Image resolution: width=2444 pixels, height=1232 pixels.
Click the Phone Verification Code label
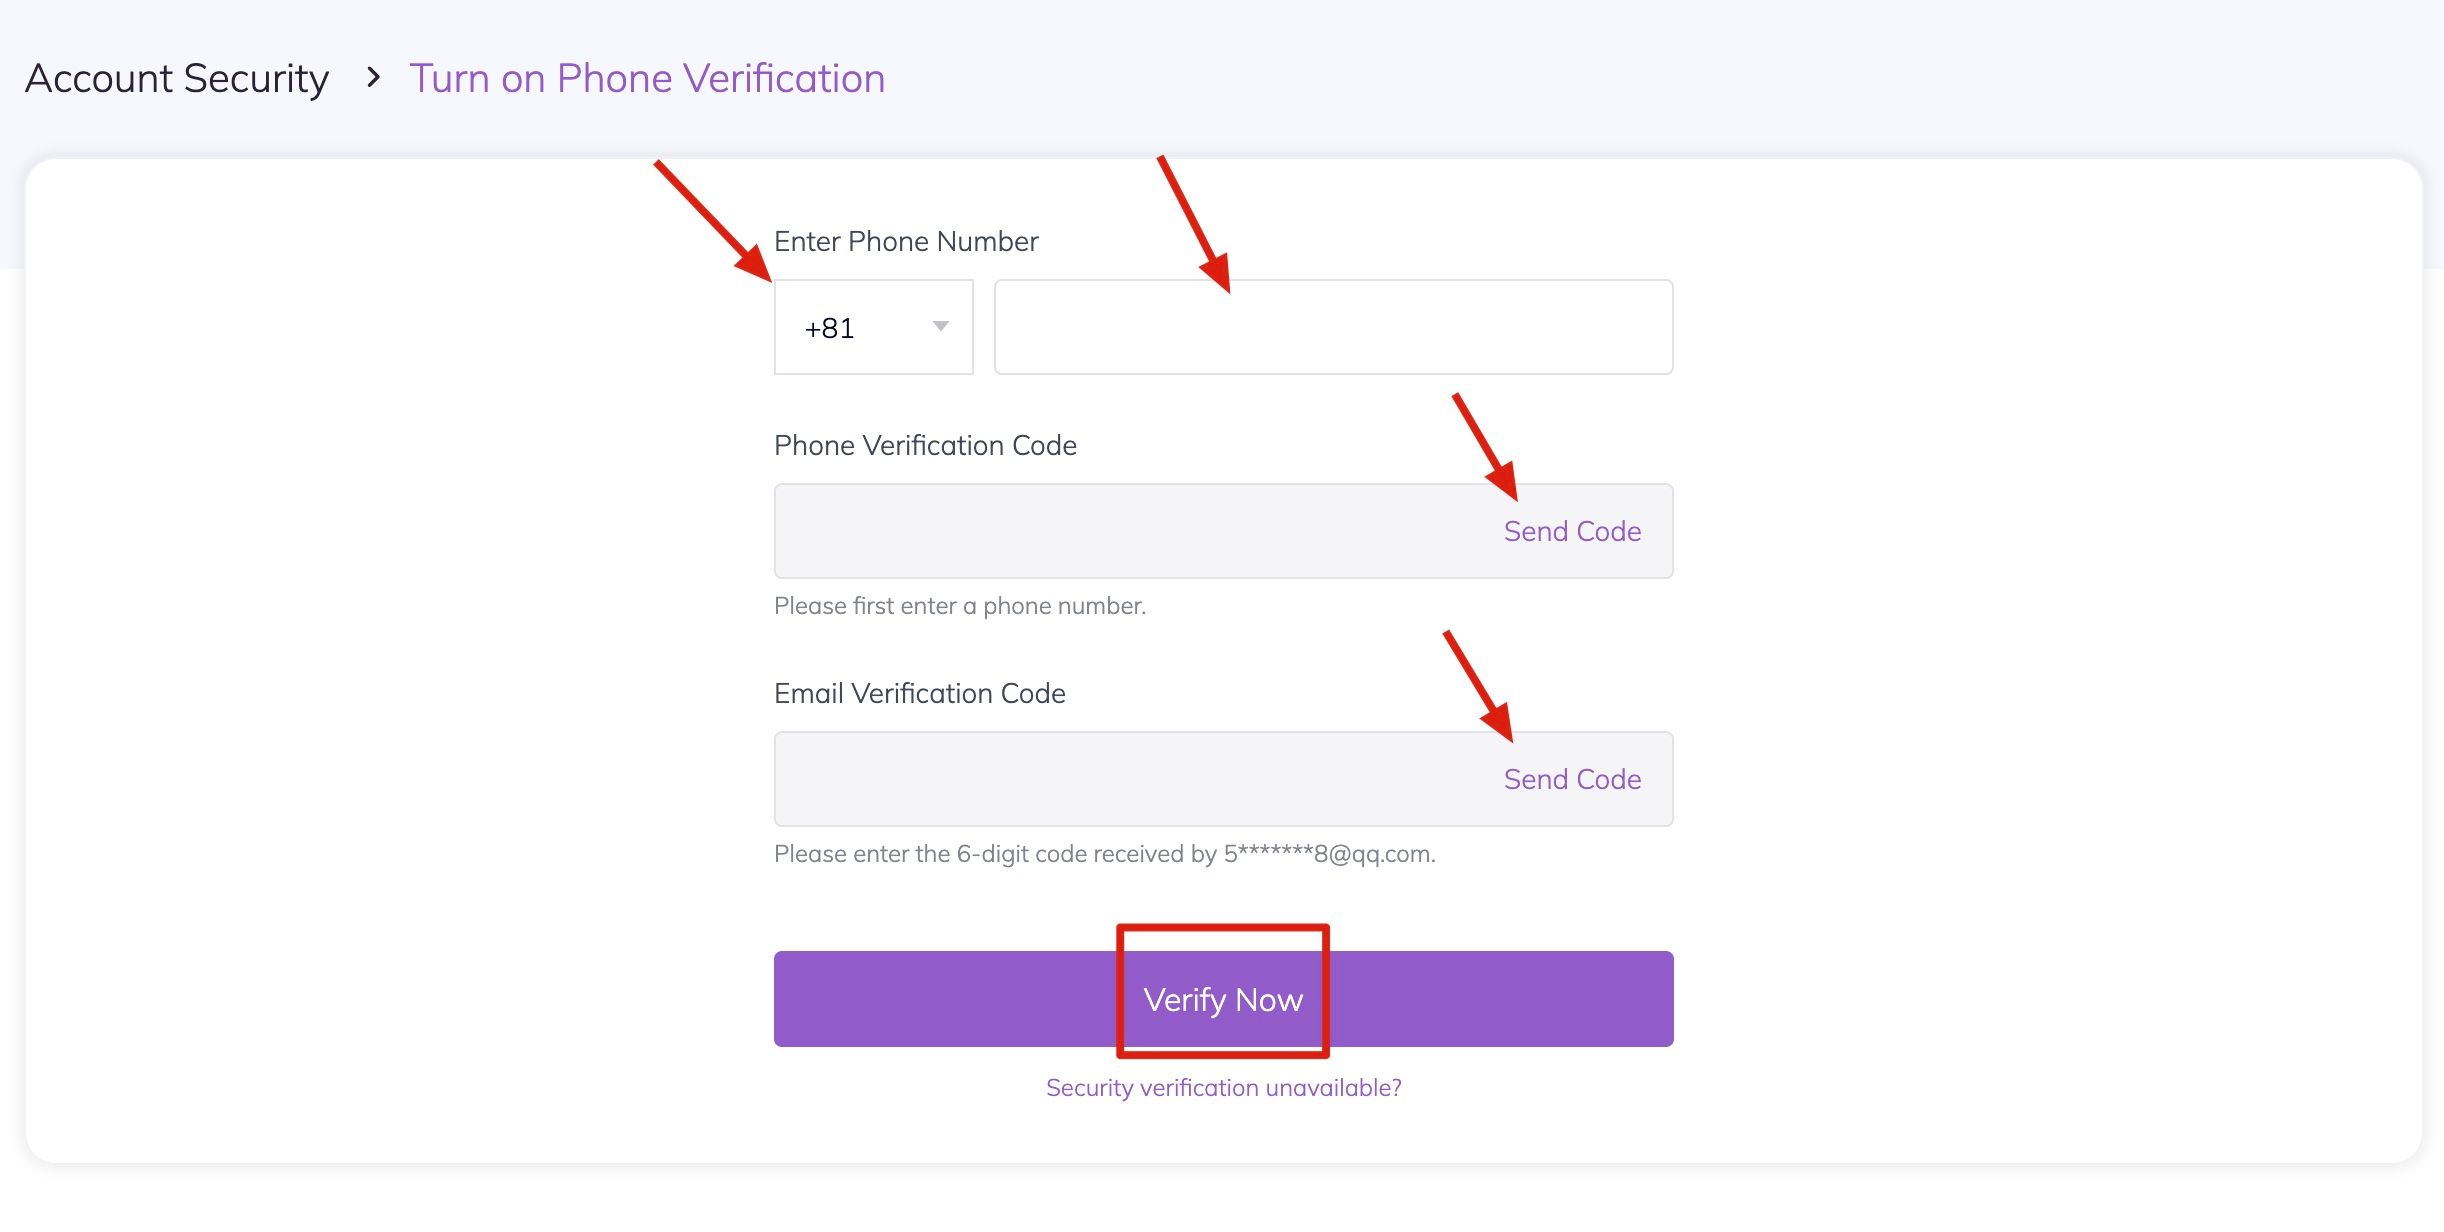click(x=925, y=446)
